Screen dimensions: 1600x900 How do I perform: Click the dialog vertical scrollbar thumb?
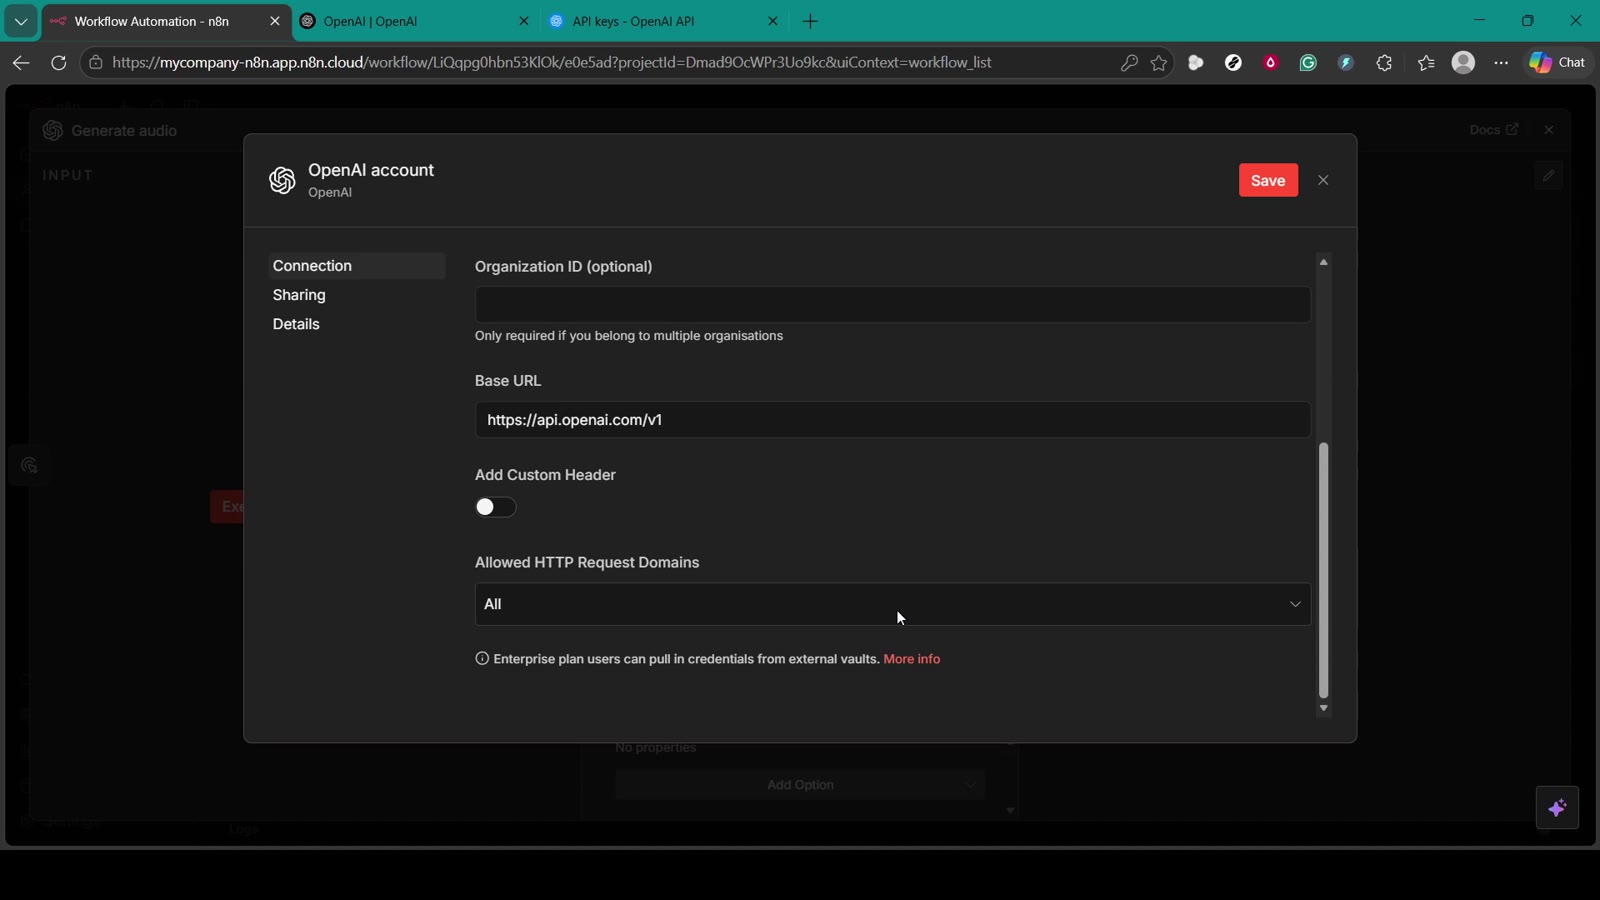coord(1323,570)
